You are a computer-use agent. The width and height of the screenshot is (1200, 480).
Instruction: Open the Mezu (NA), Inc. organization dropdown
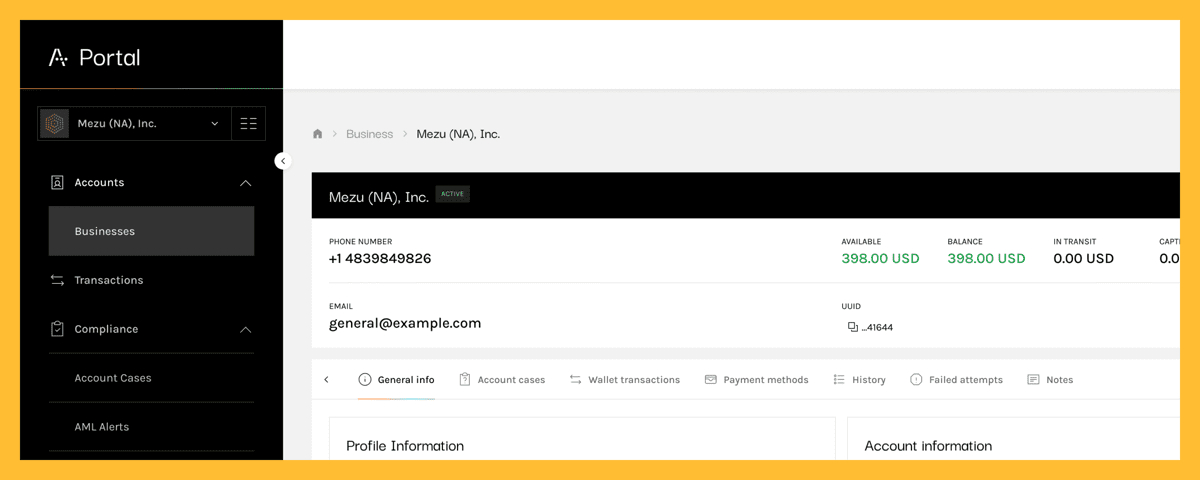point(134,124)
